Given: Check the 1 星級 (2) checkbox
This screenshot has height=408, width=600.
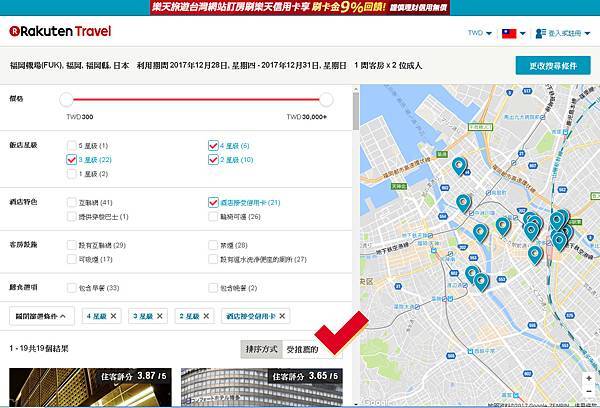Looking at the screenshot, I should (x=72, y=174).
